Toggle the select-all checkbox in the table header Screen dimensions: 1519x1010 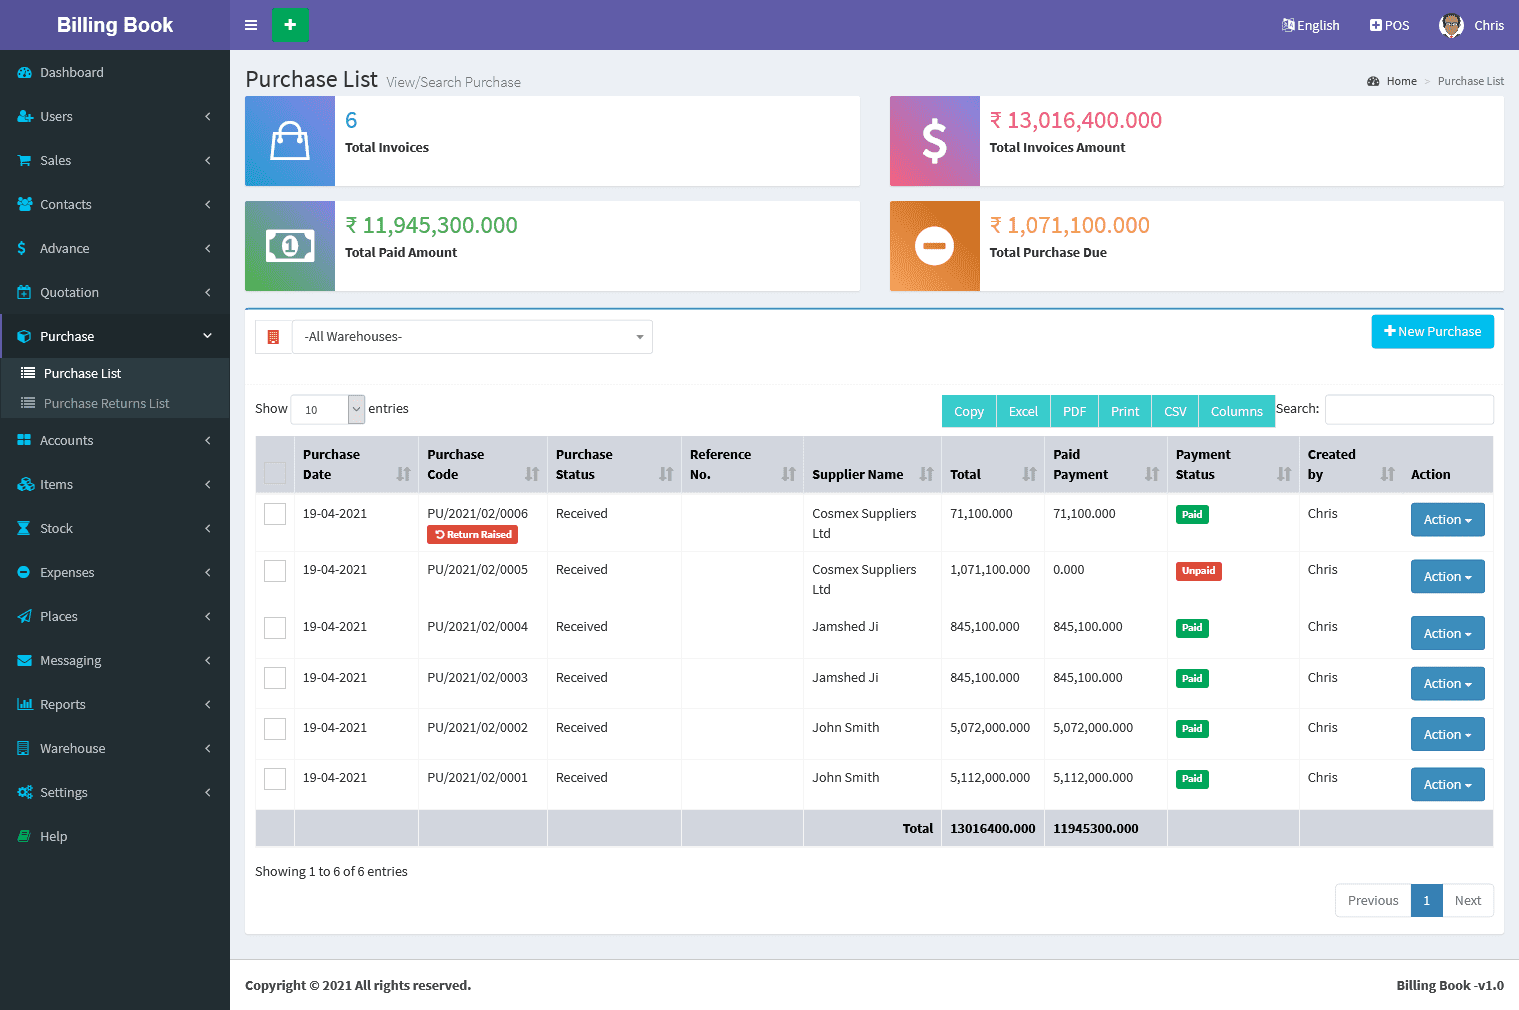point(275,473)
